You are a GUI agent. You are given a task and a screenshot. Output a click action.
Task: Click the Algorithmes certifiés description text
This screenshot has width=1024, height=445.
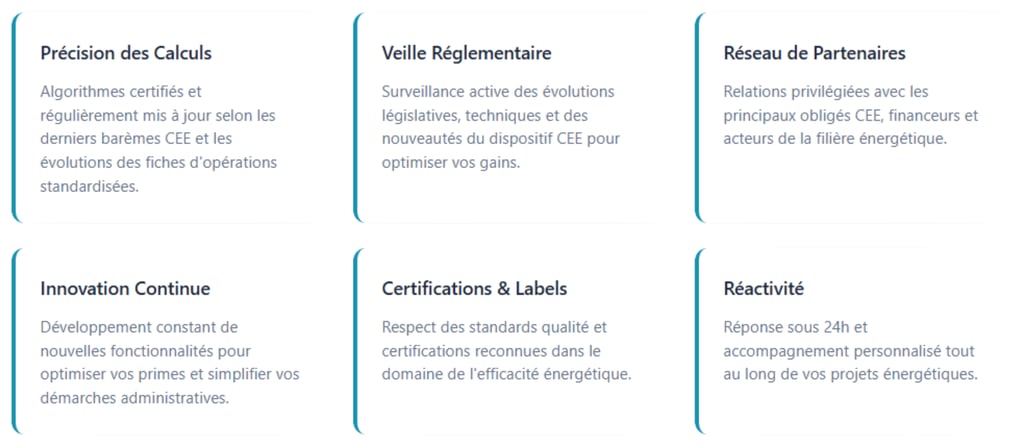(x=159, y=139)
